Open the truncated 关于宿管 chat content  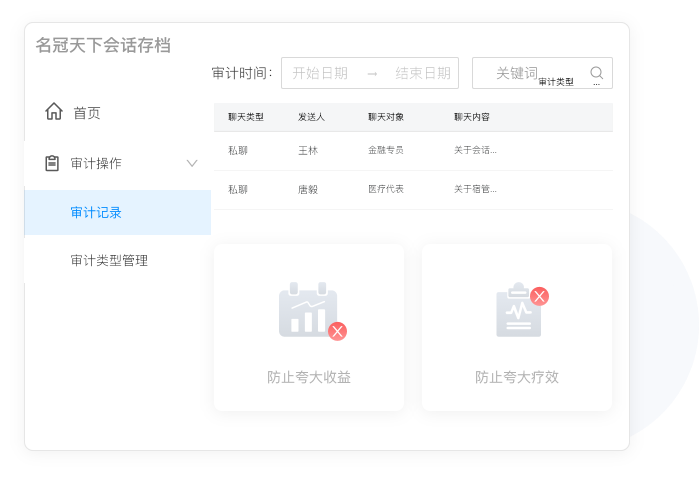pyautogui.click(x=475, y=189)
